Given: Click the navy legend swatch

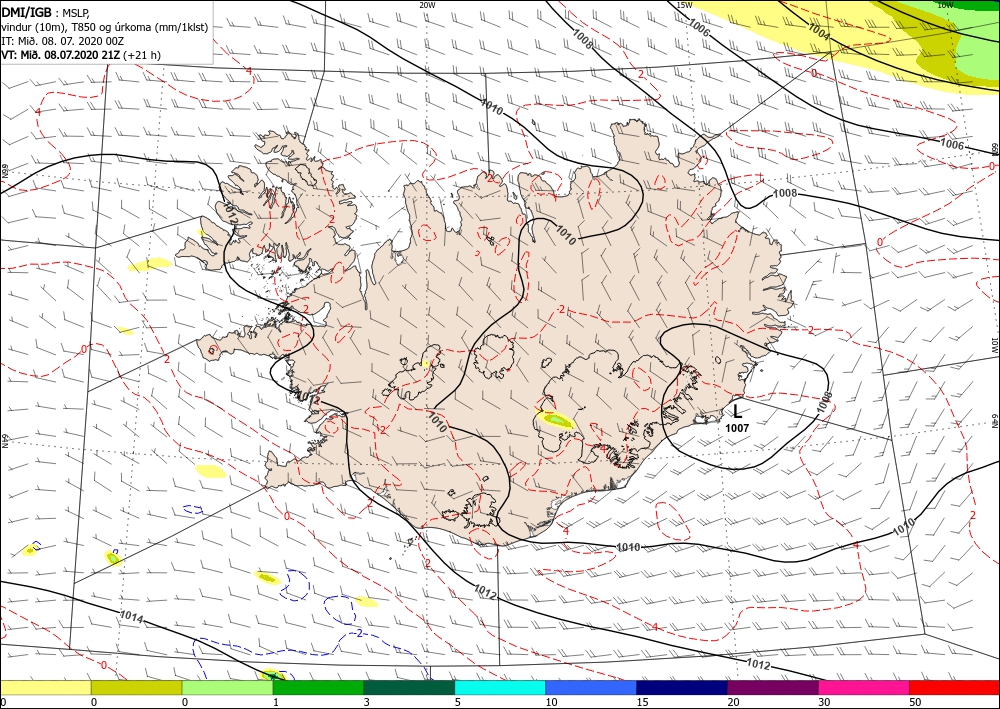Looking at the screenshot, I should pos(682,687).
